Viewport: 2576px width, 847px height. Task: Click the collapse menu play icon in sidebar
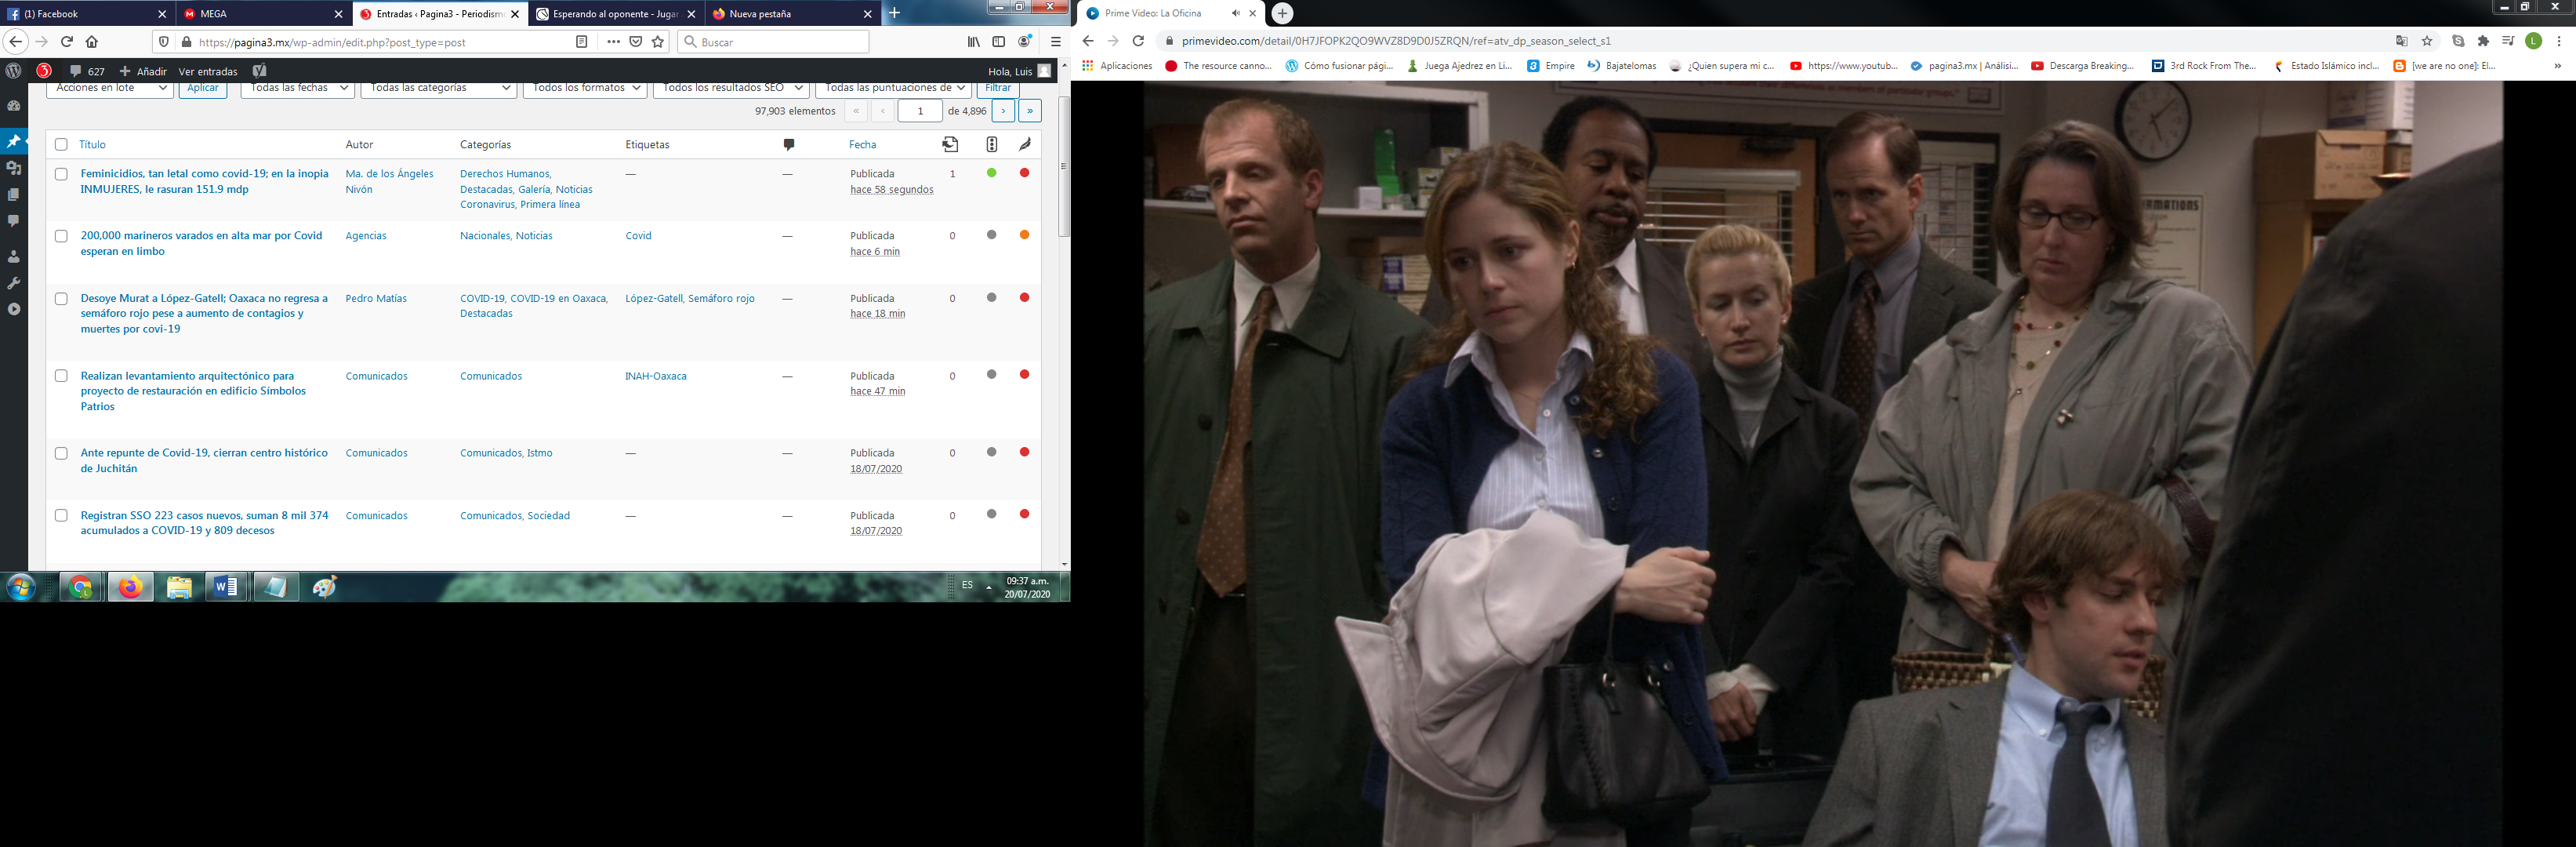[x=14, y=309]
